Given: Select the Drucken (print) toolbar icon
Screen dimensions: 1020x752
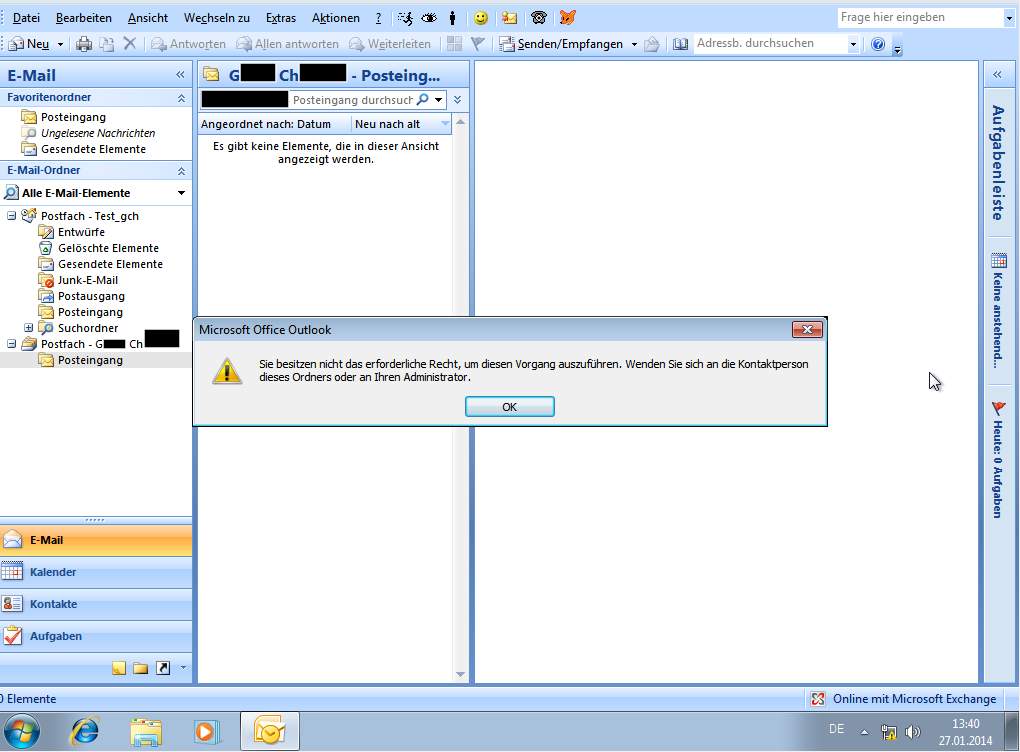Looking at the screenshot, I should click(x=84, y=43).
